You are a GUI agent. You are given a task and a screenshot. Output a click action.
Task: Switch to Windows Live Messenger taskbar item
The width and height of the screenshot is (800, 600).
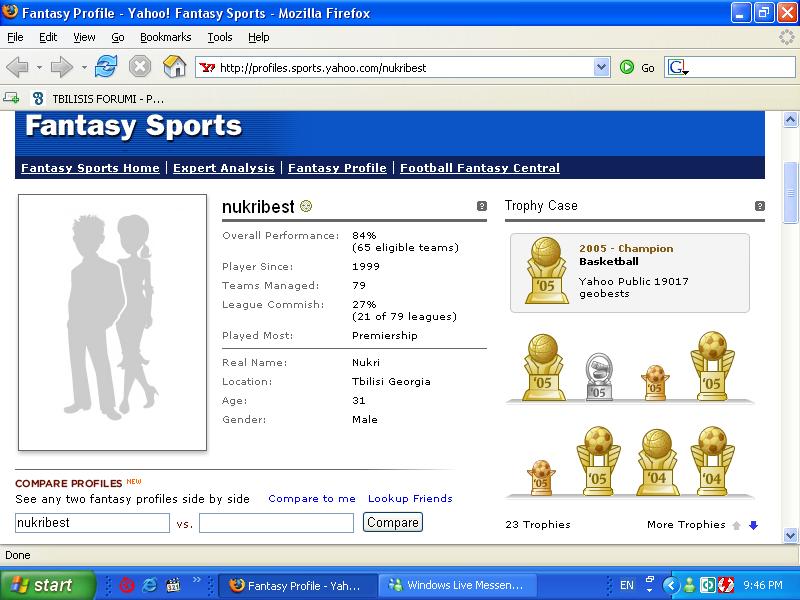457,585
